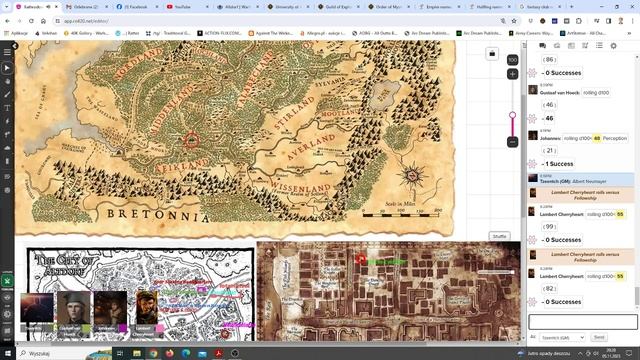Viewport: 640px width, 360px height.
Task: Switch to the Compendium tab
Action: point(585,46)
